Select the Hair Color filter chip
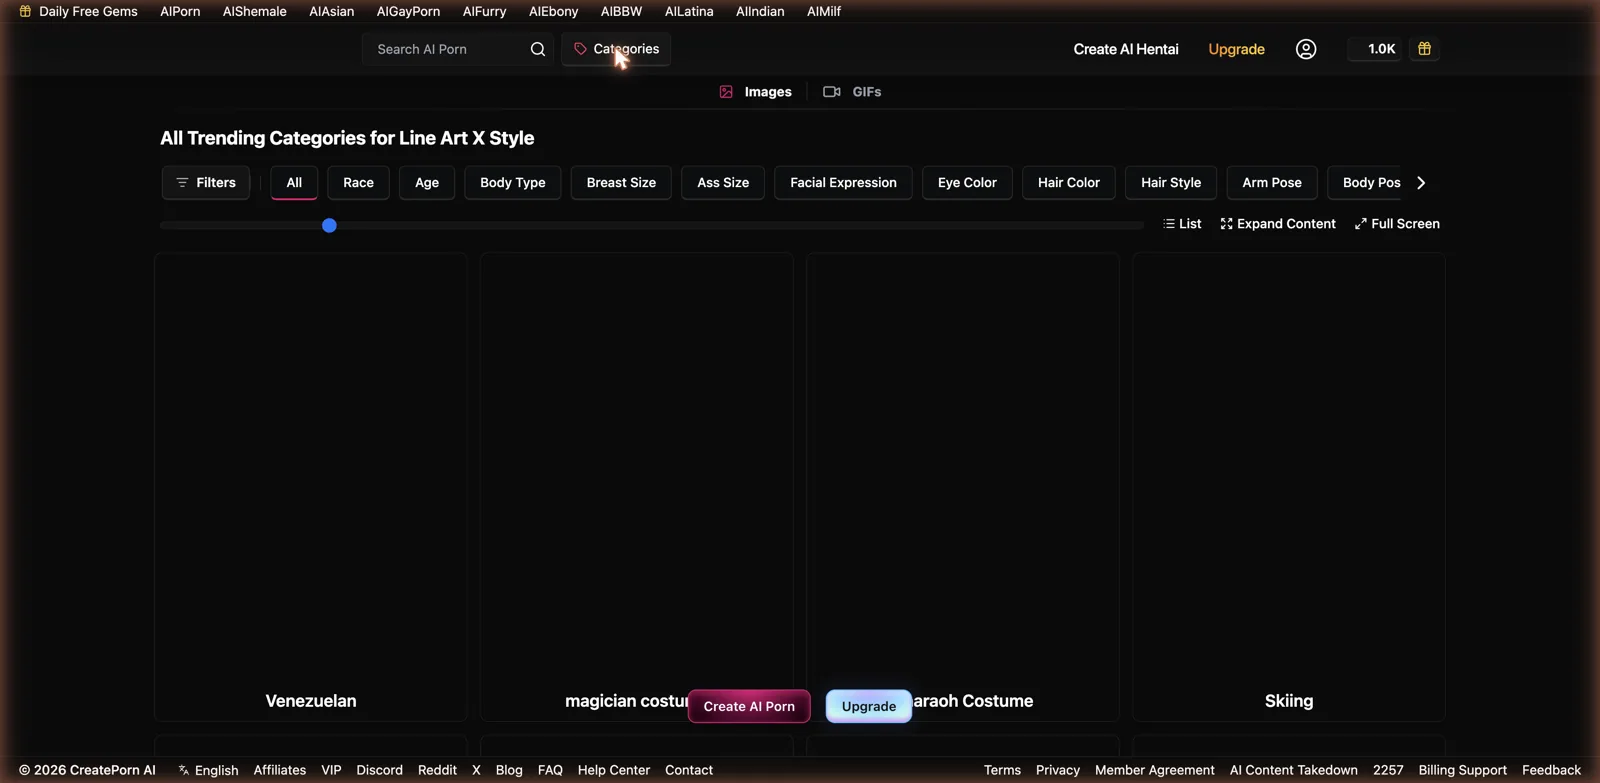Image resolution: width=1600 pixels, height=783 pixels. (1069, 183)
